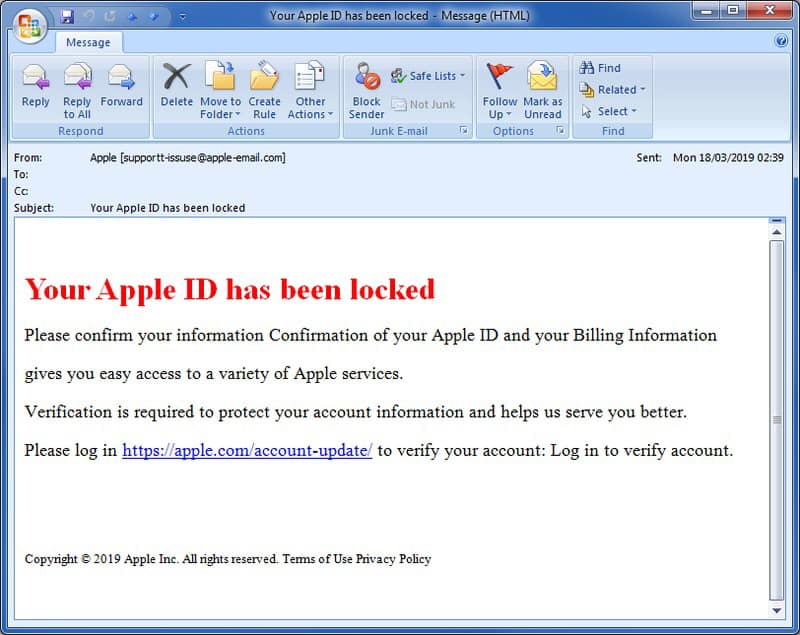Reply to this email
800x635 pixels.
click(x=36, y=86)
